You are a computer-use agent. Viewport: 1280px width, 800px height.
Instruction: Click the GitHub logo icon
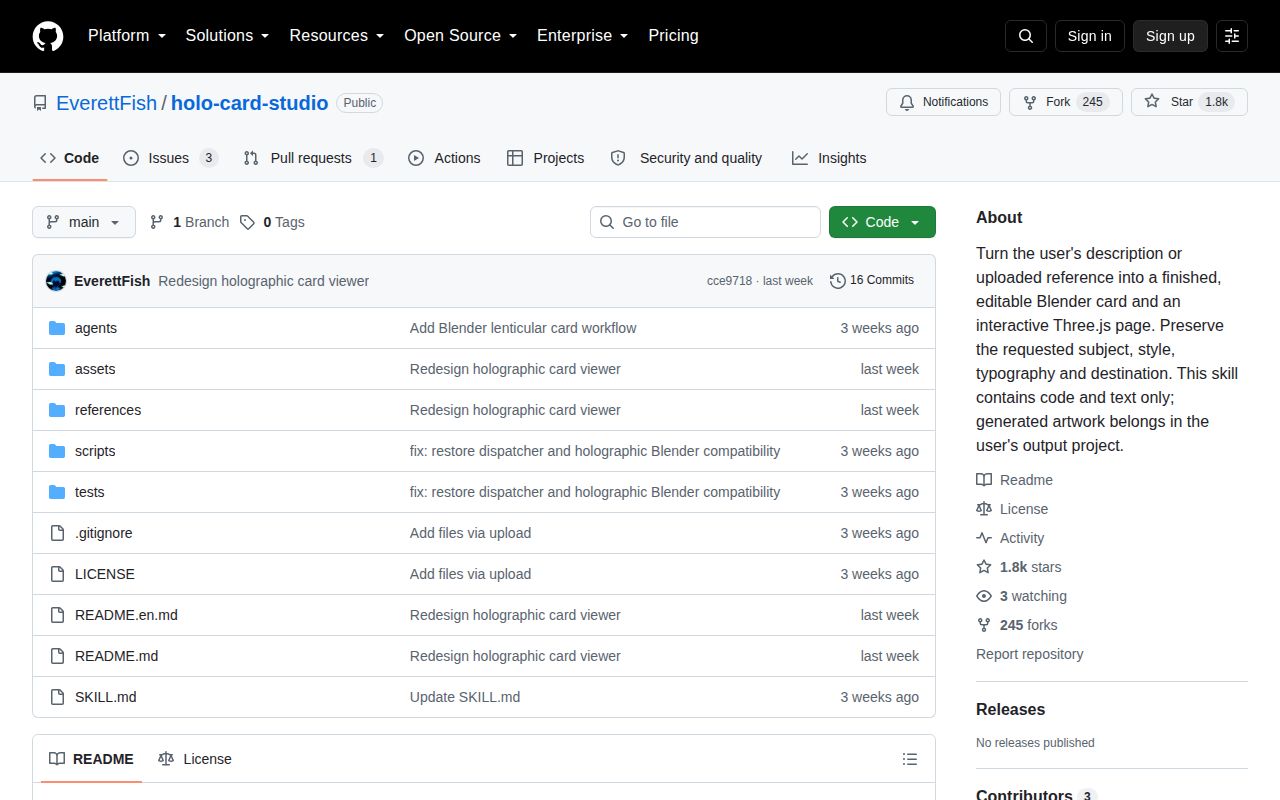(48, 36)
